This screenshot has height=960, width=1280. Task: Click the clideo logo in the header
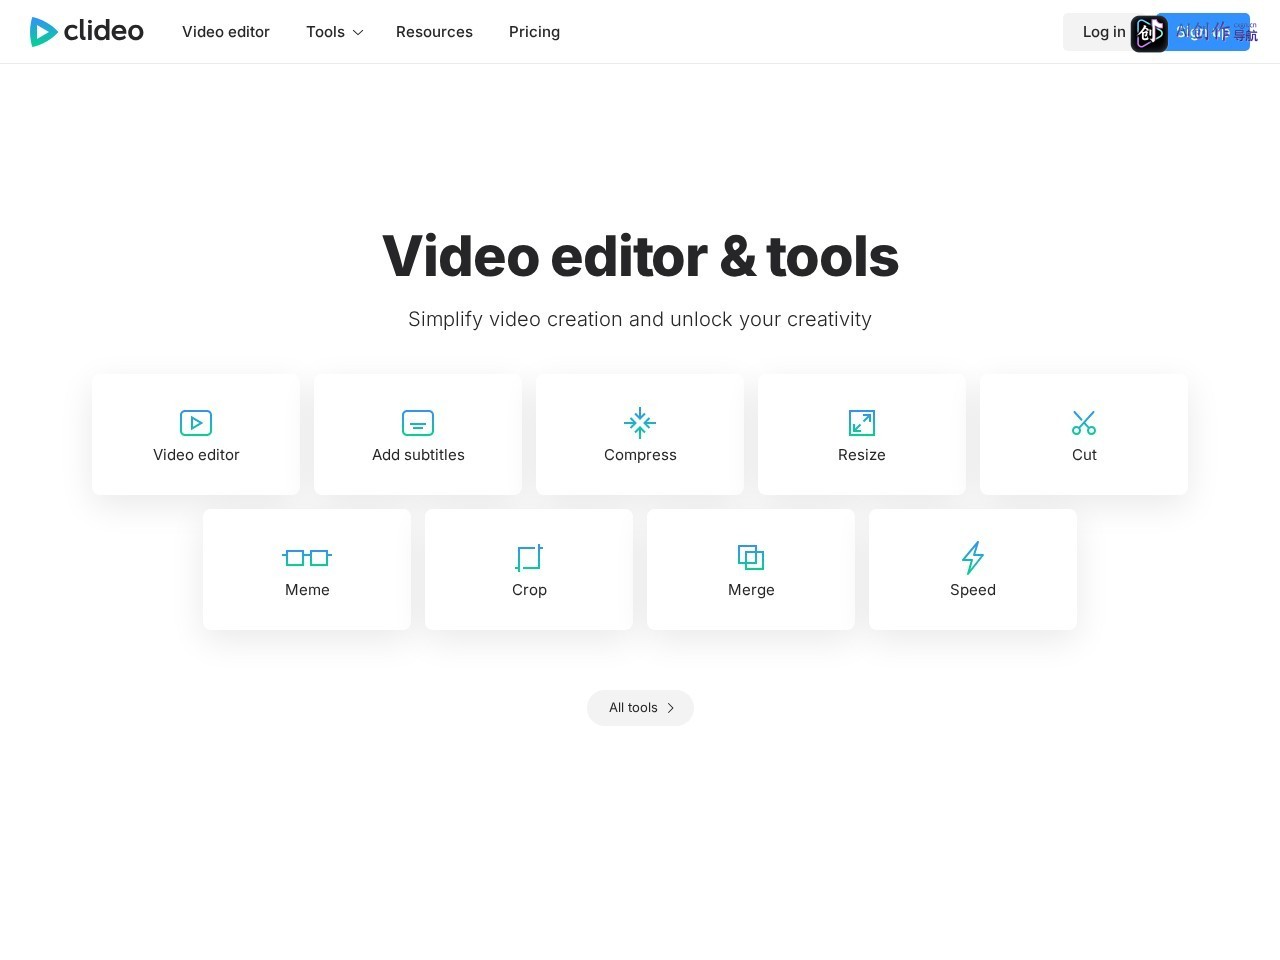click(x=87, y=32)
